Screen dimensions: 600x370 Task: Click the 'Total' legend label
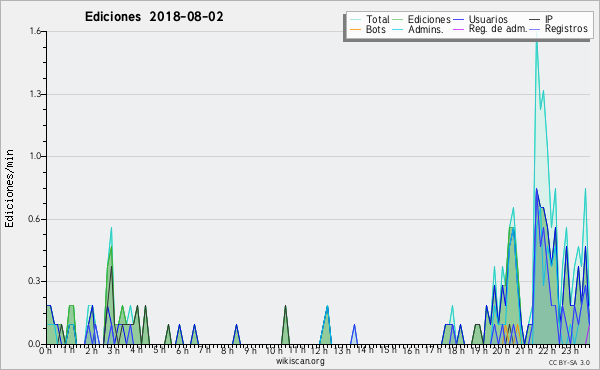377,19
